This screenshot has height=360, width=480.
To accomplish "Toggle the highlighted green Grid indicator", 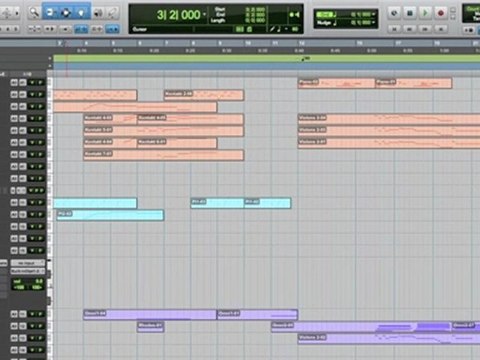I will click(x=325, y=14).
